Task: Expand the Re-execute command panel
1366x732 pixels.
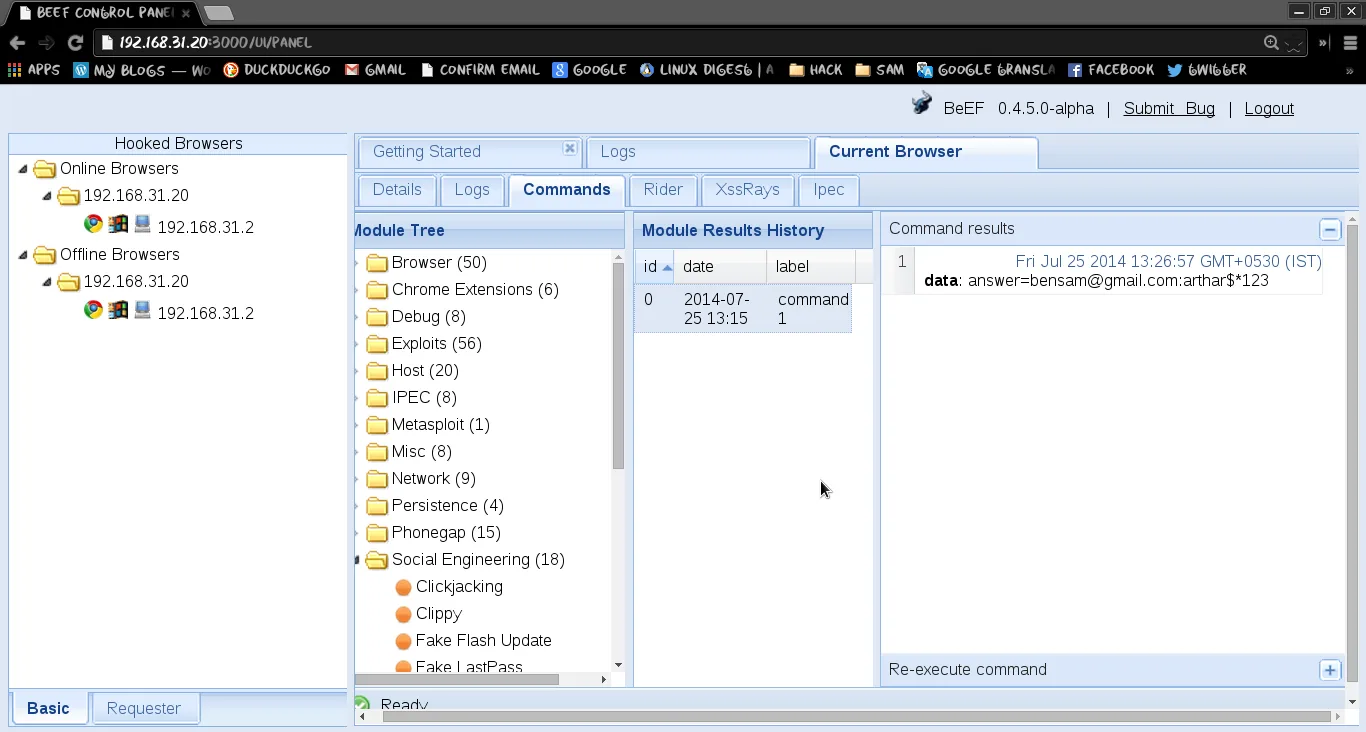Action: [x=1330, y=670]
